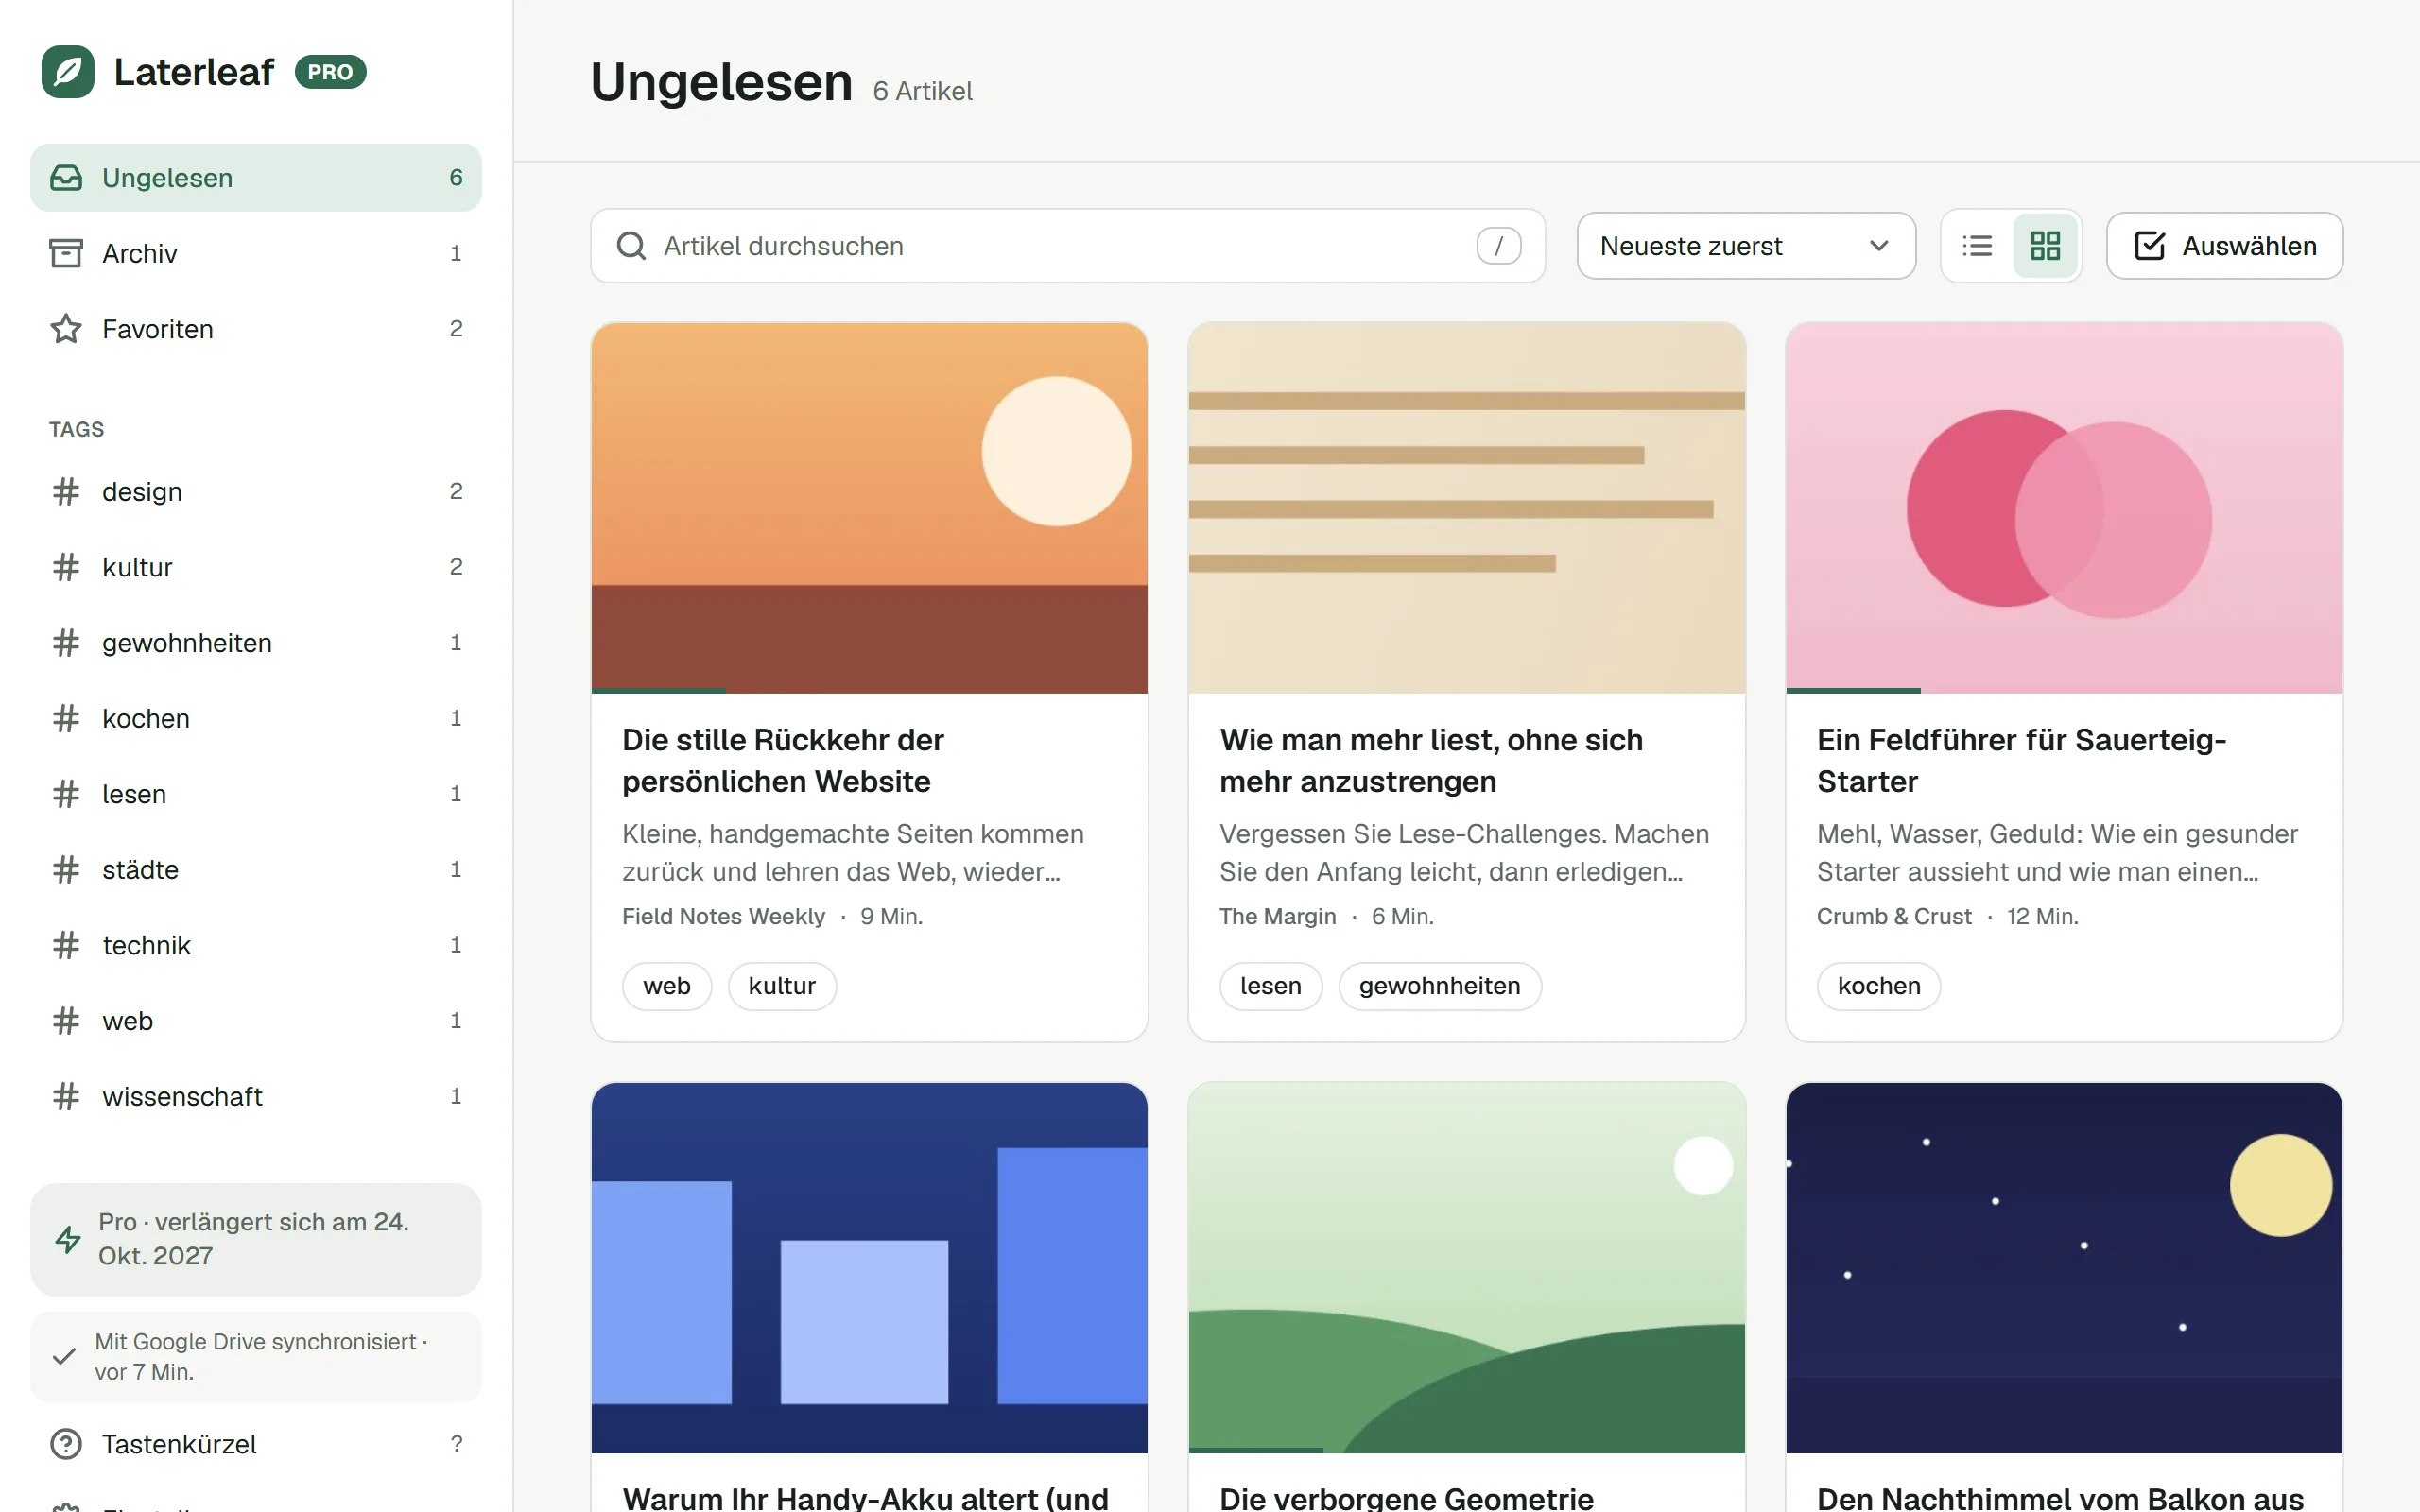Open the Neueste zuerst sort dropdown
The height and width of the screenshot is (1512, 2420).
[1746, 246]
